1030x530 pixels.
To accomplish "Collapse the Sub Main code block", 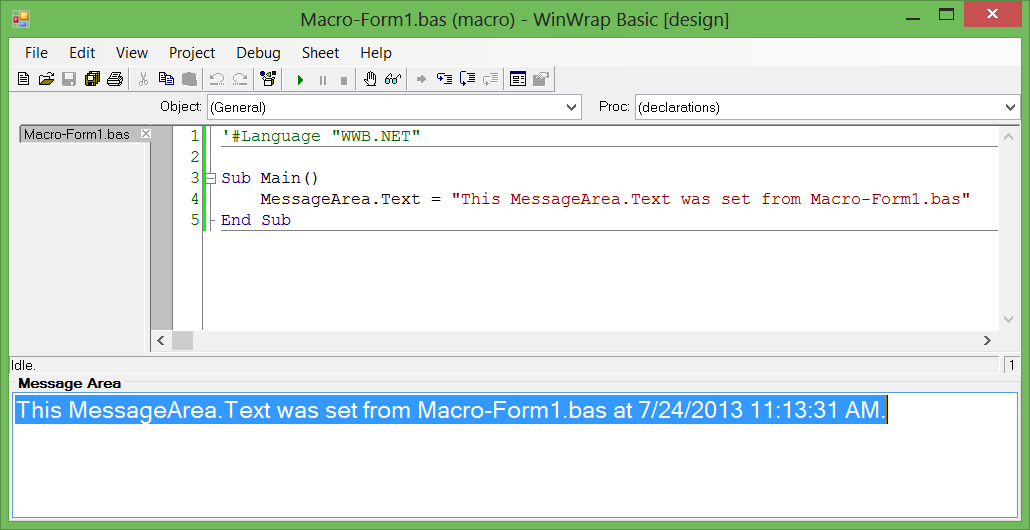I will 211,178.
